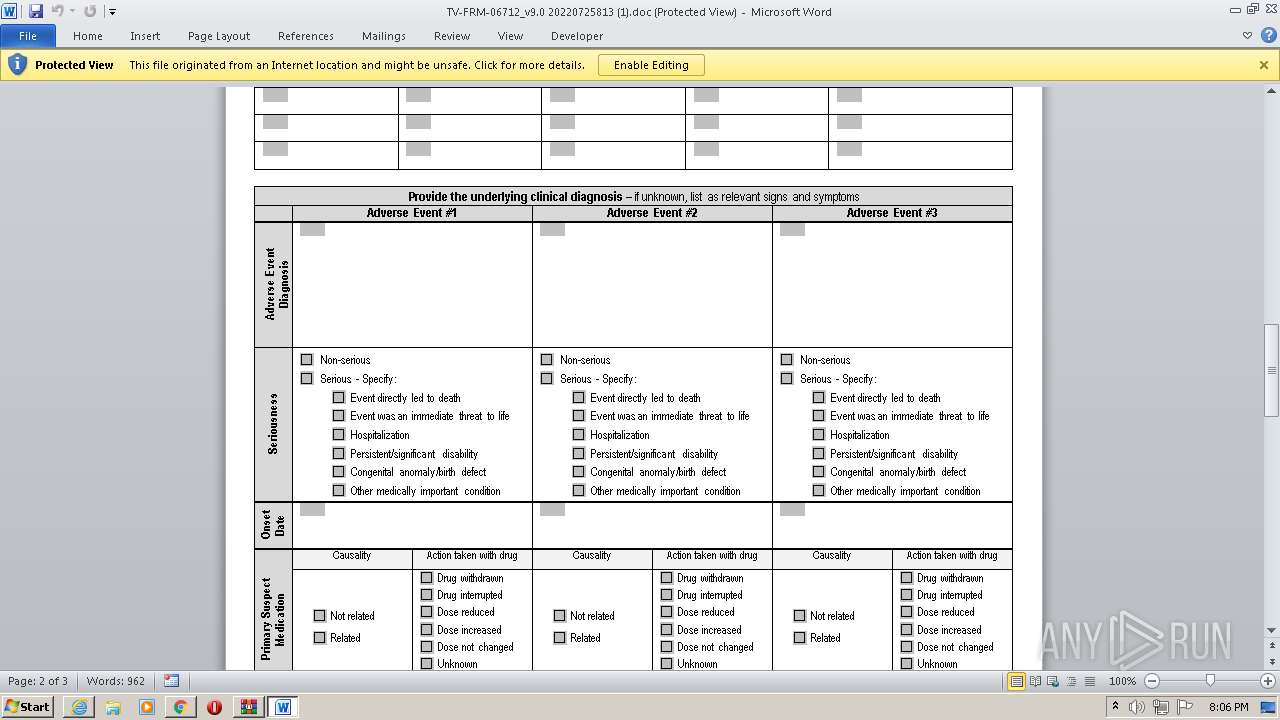Image resolution: width=1280 pixels, height=720 pixels.
Task: Open the File tab
Action: 28,36
